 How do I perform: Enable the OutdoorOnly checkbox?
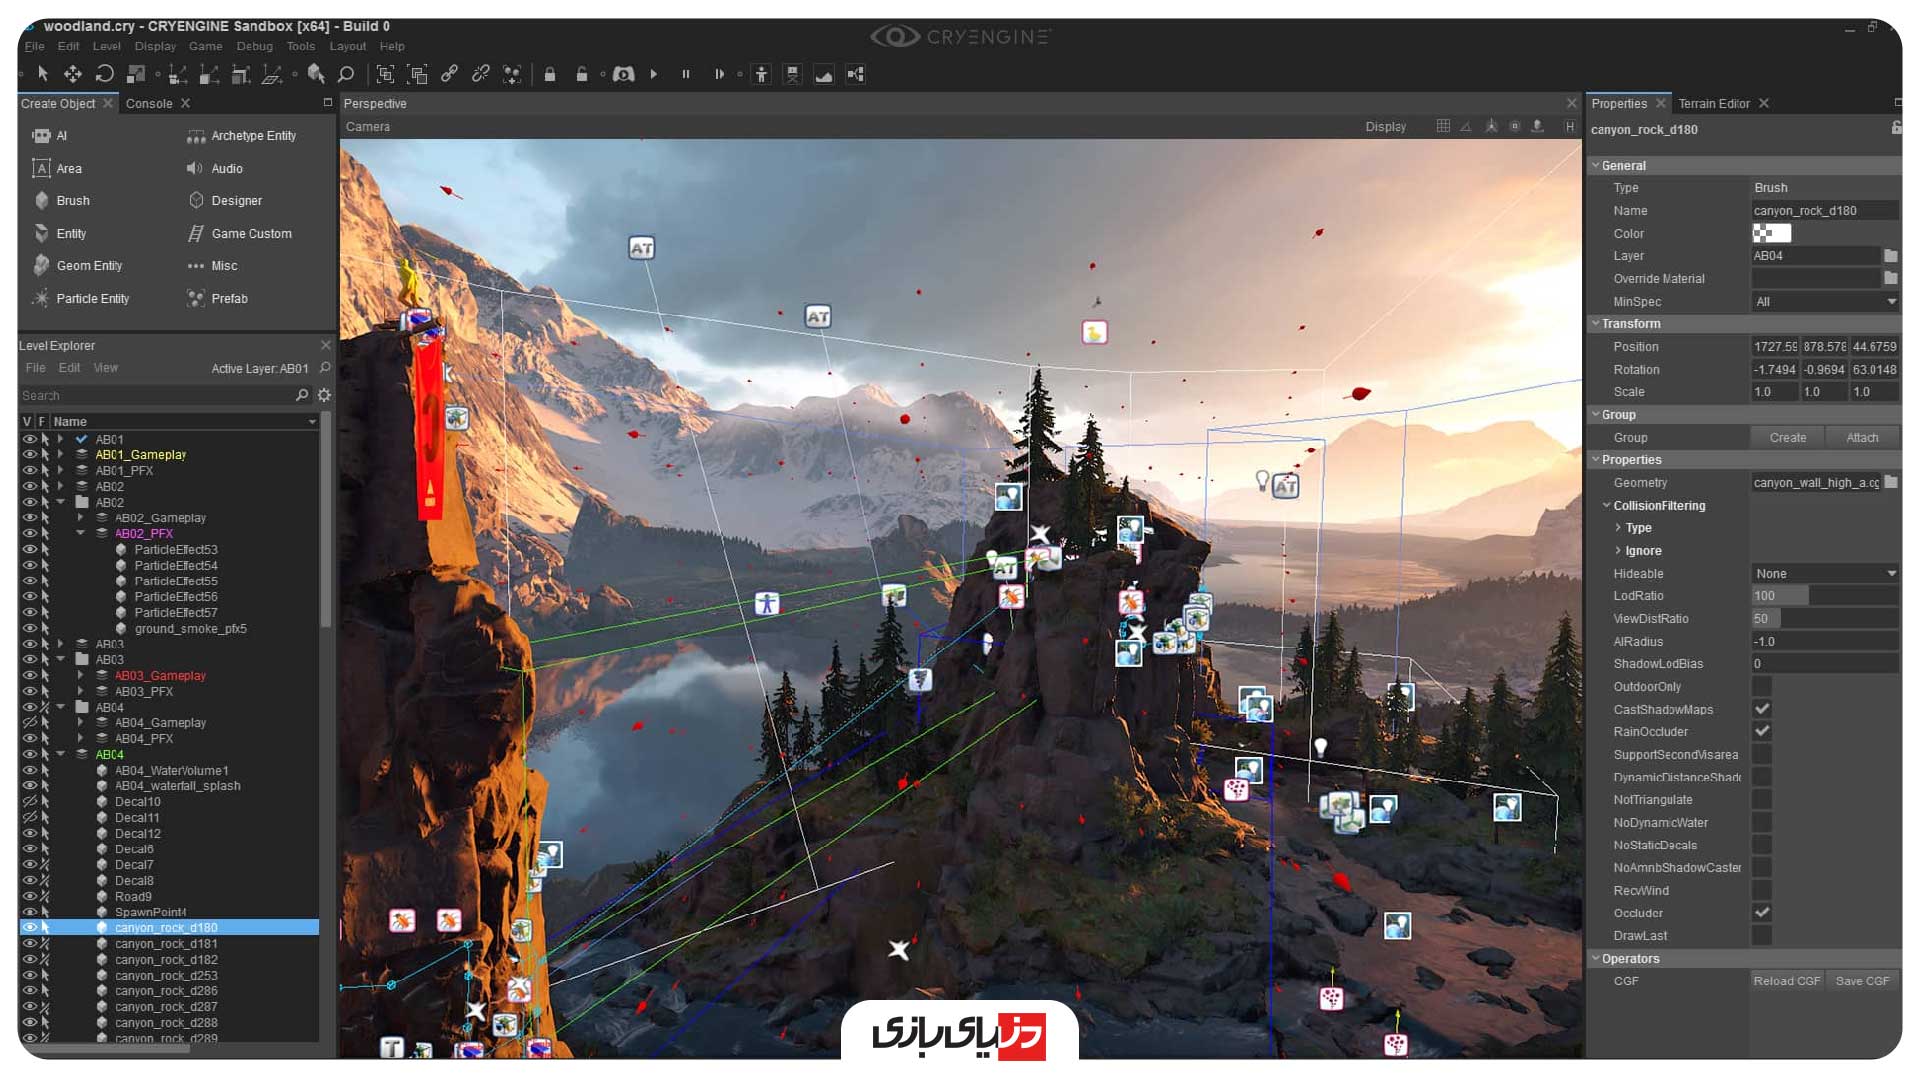coord(1762,687)
